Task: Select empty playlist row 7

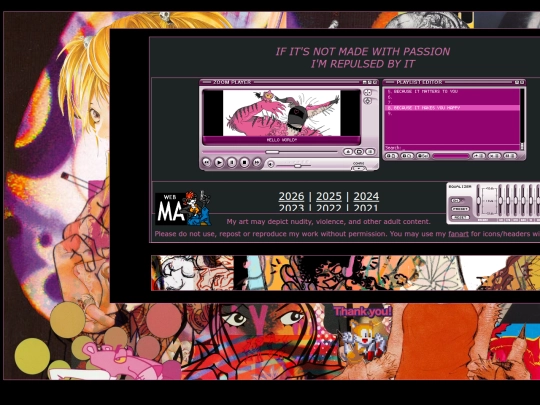Action: tap(452, 103)
